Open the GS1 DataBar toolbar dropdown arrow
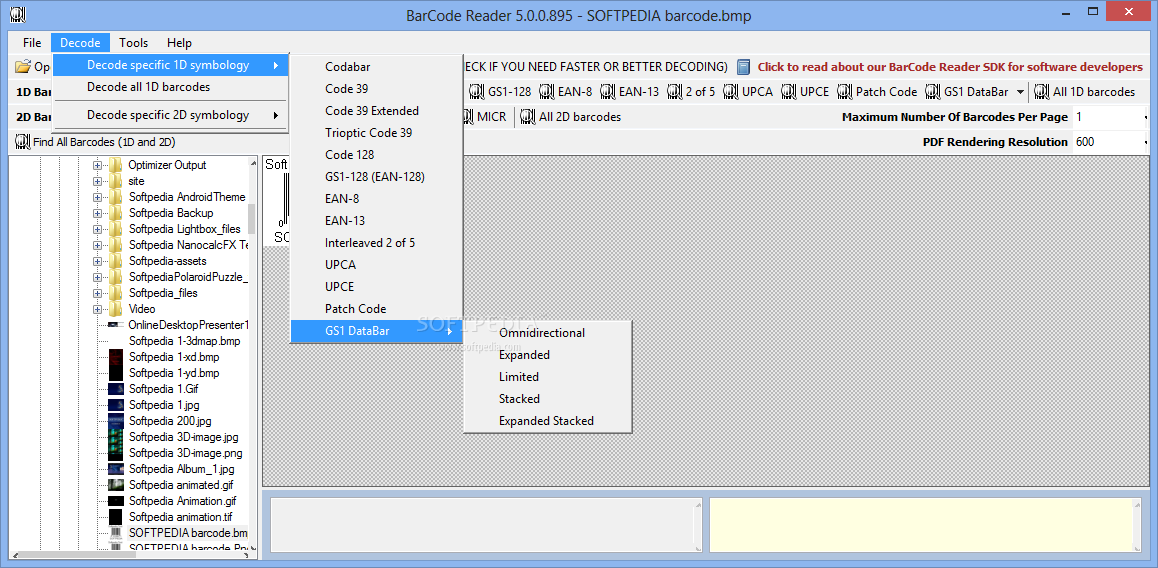 (1021, 92)
